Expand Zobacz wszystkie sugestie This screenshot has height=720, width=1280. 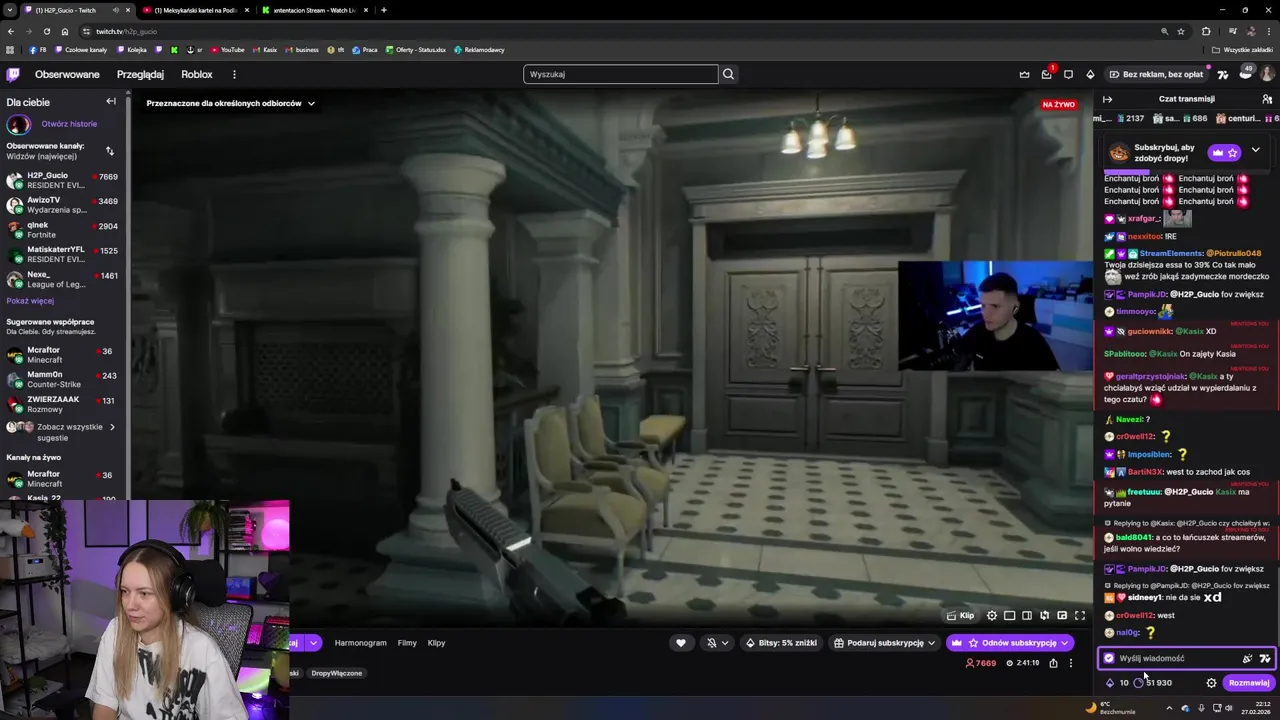click(63, 432)
